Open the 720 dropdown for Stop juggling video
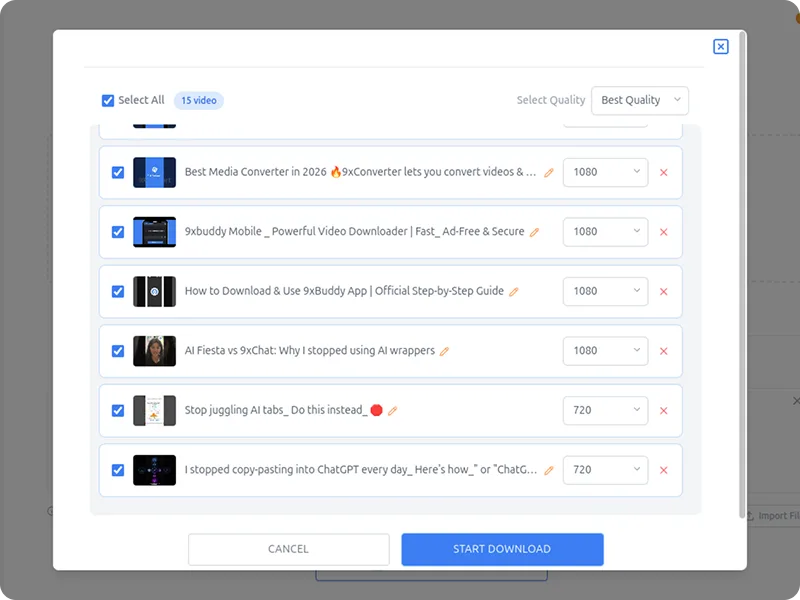 point(605,410)
